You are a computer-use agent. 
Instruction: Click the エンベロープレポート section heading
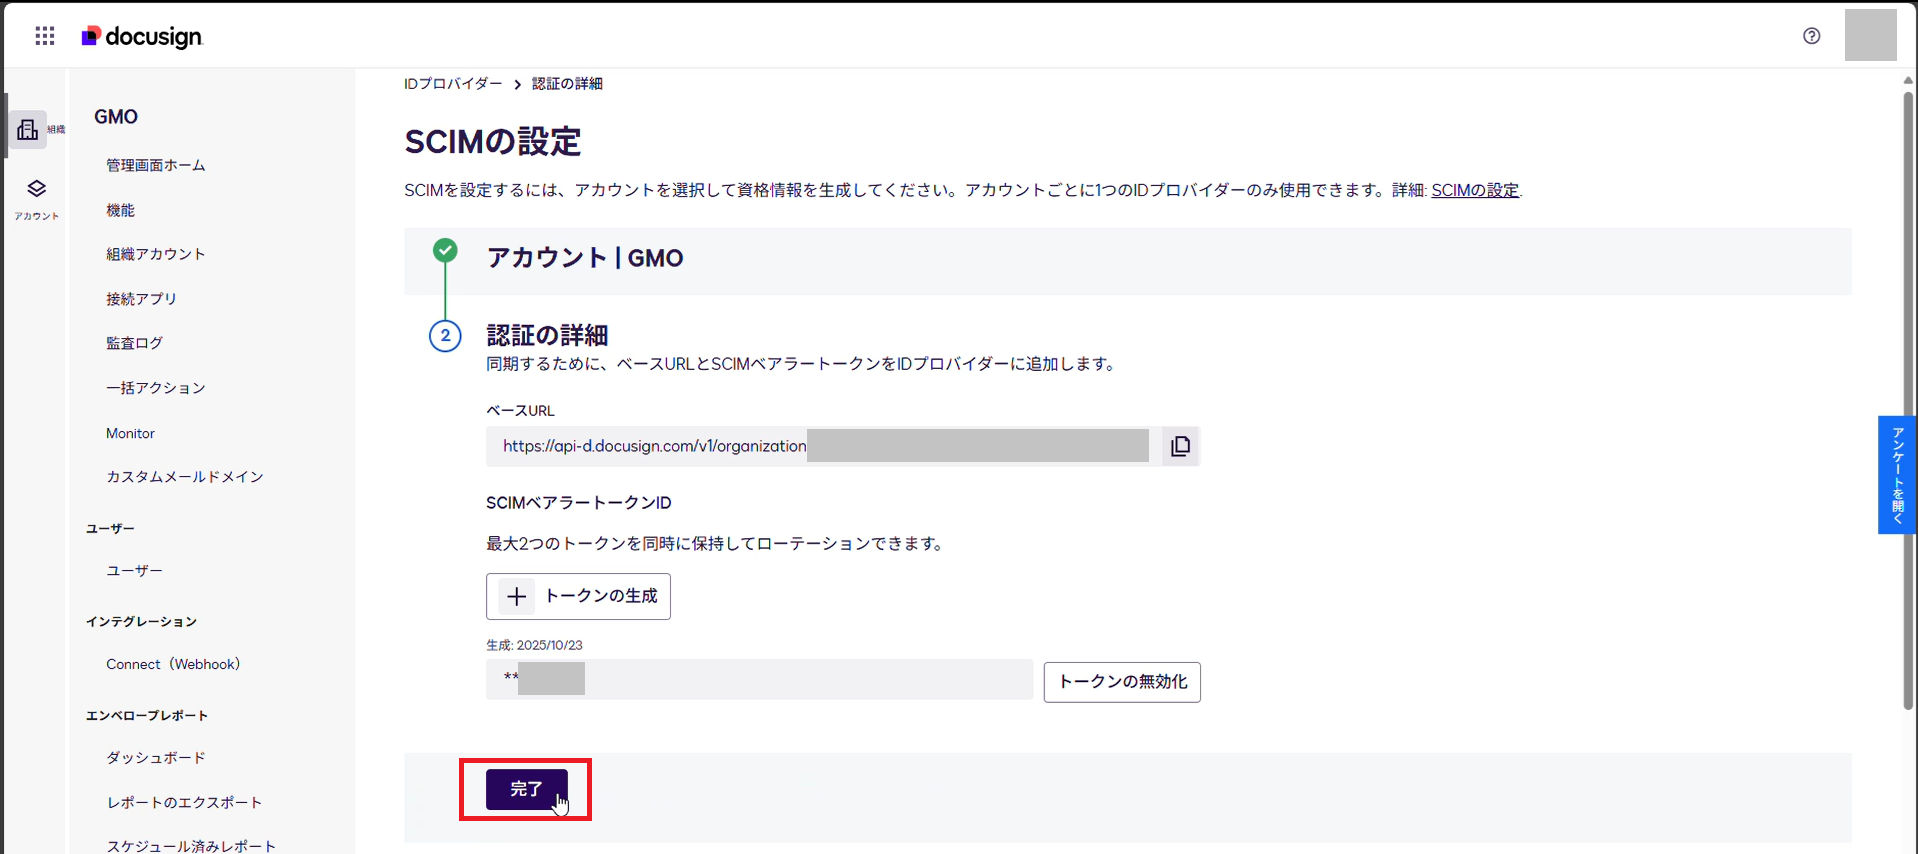(147, 716)
